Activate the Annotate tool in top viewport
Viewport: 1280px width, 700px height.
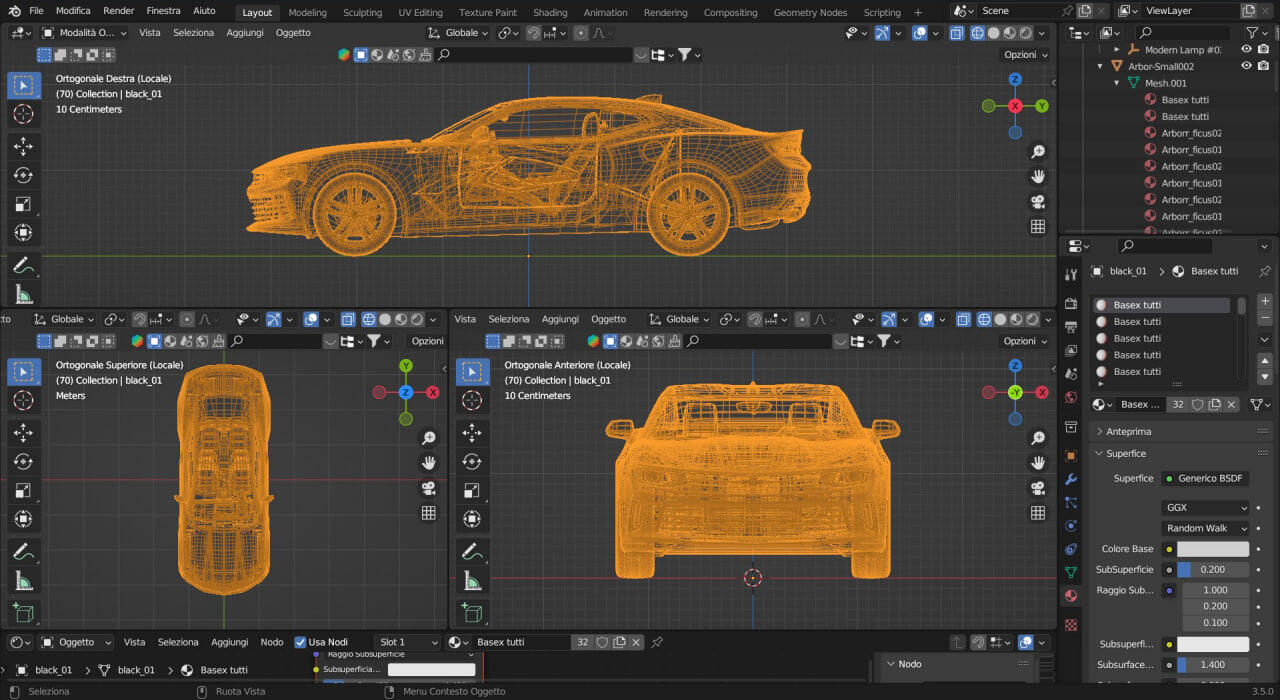23,266
